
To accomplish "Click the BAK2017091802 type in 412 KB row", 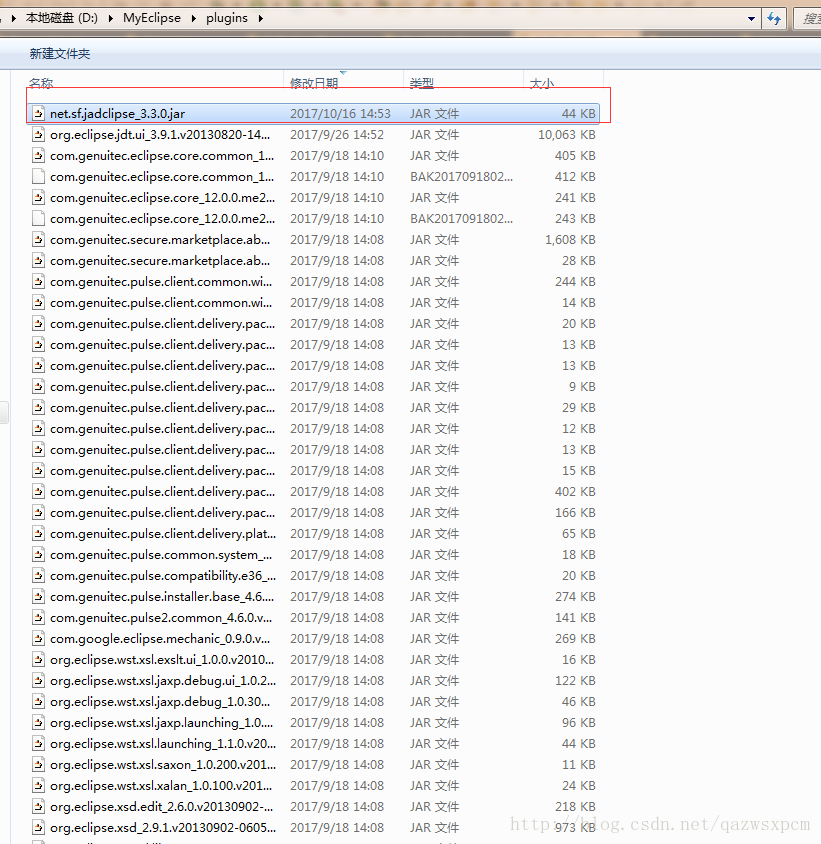I will [461, 177].
